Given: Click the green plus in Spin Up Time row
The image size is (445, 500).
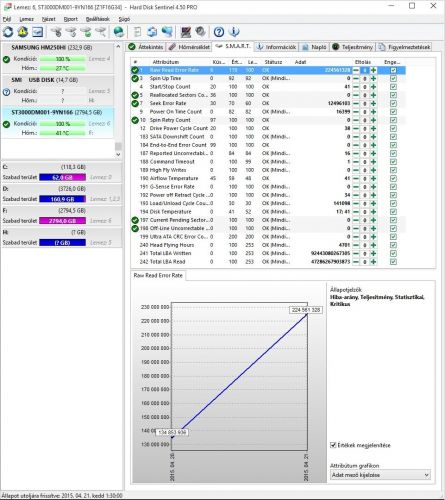Looking at the screenshot, I should pyautogui.click(x=373, y=78).
